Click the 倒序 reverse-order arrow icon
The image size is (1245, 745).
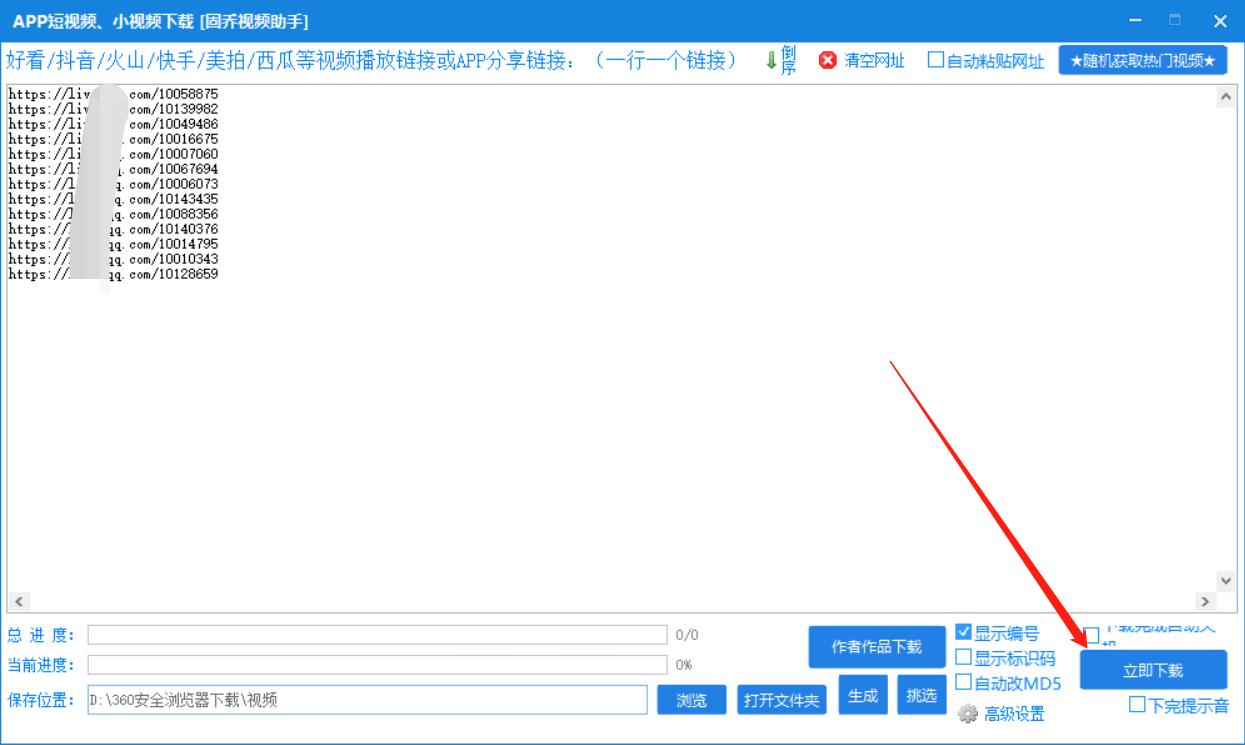click(771, 61)
